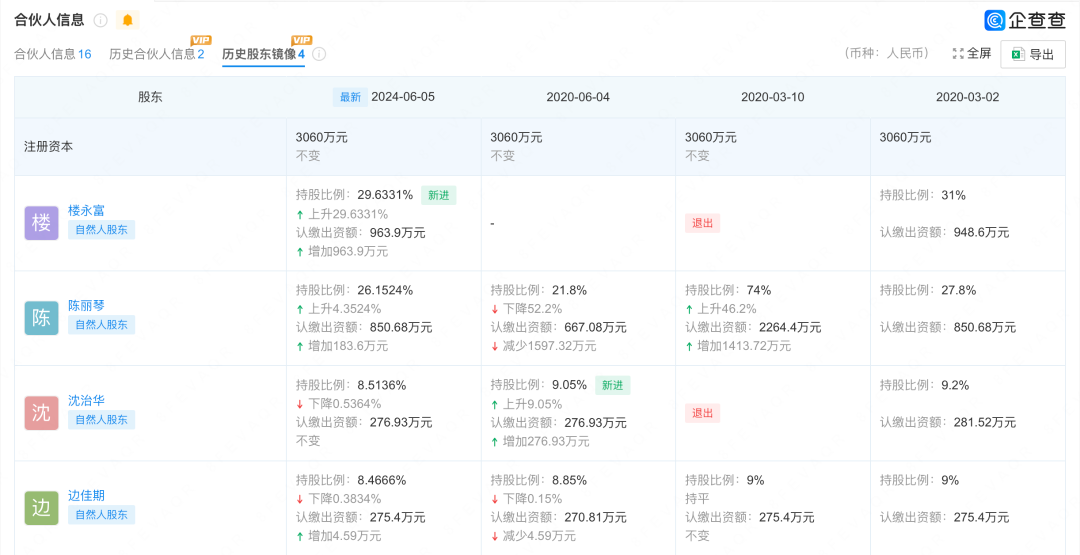
Task: Open shareholder link 楼永富
Action: 86,211
